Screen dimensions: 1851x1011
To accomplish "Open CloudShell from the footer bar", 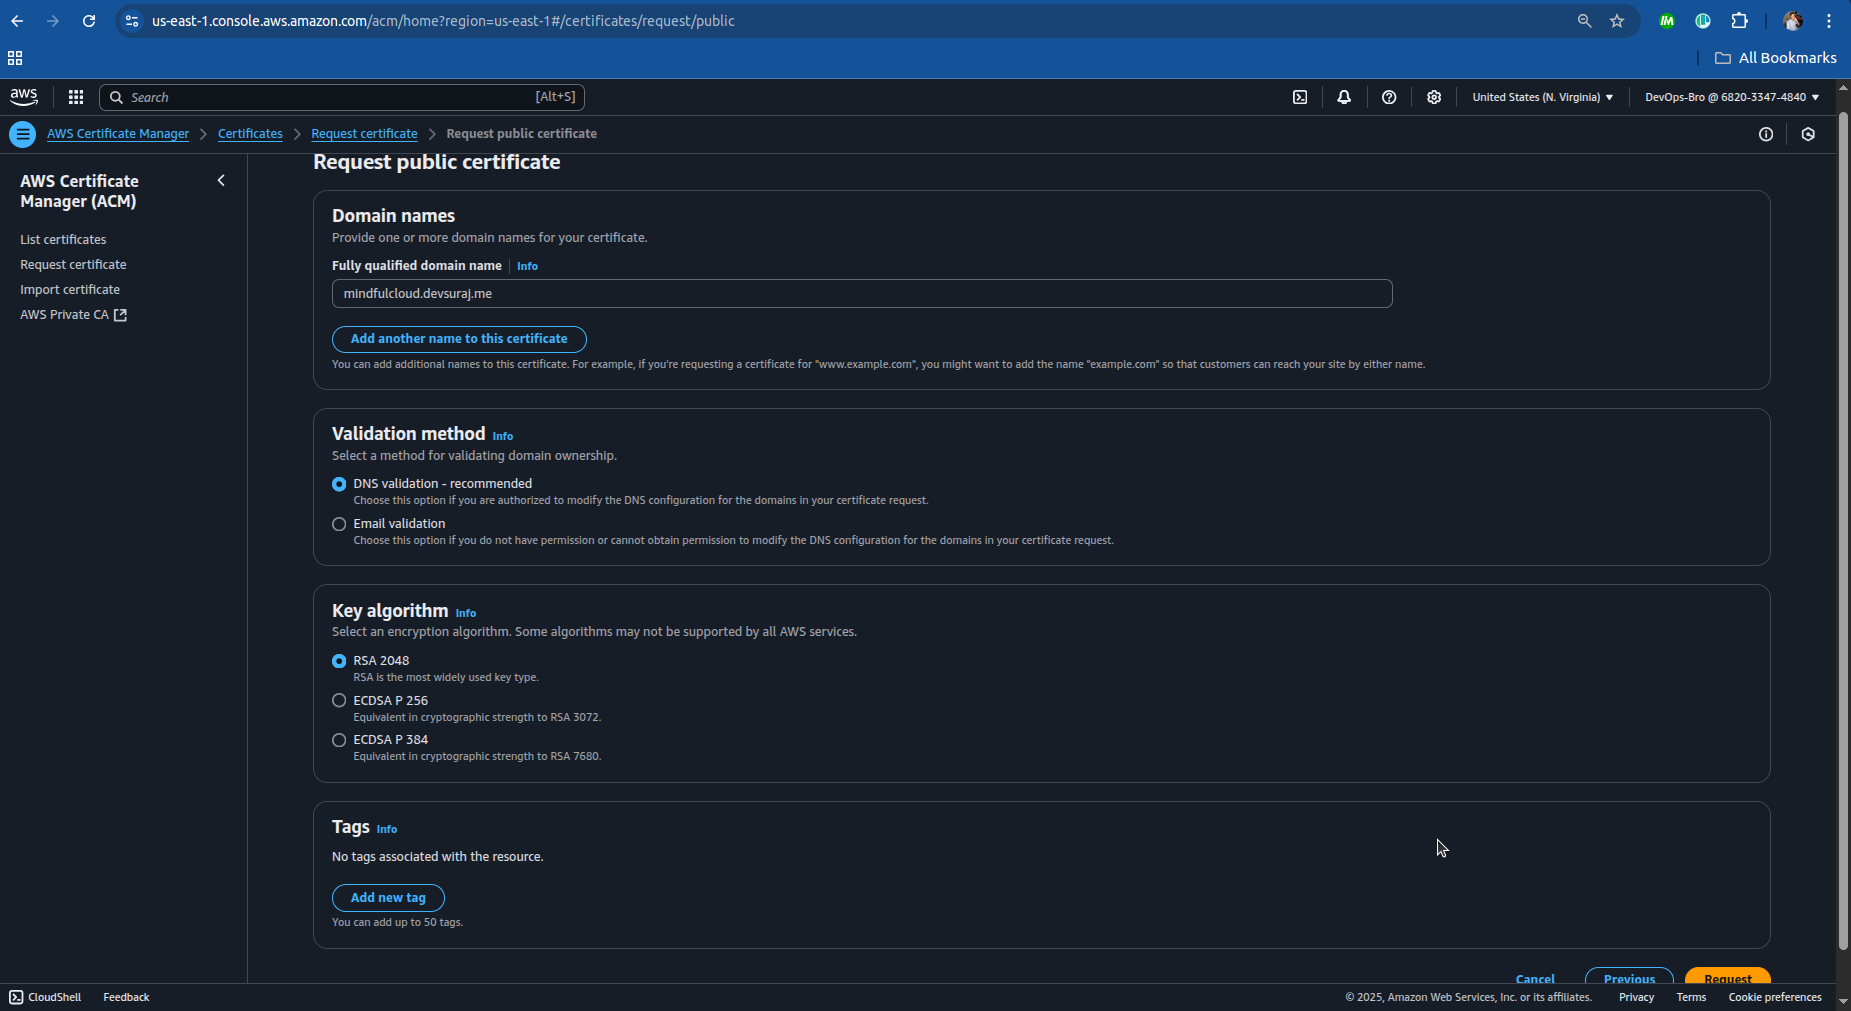I will [x=45, y=997].
